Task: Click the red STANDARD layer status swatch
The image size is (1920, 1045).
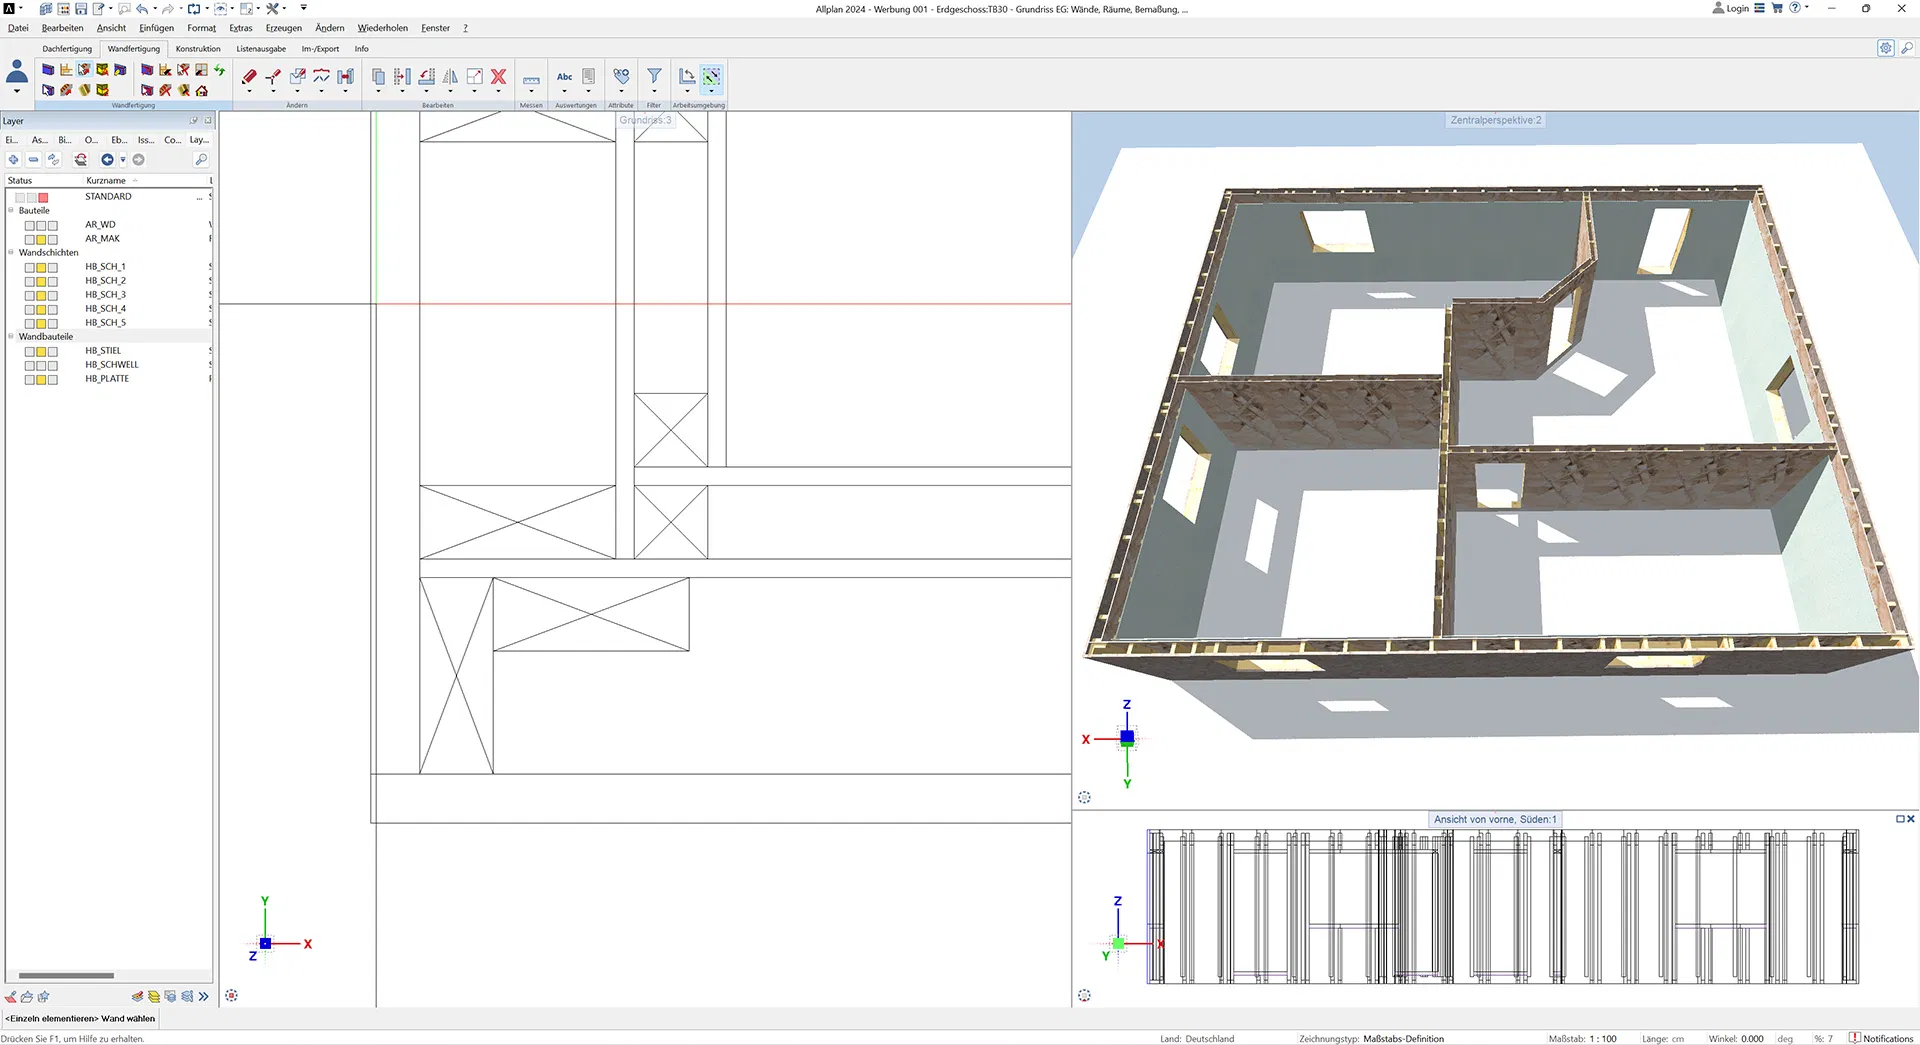Action: (43, 198)
